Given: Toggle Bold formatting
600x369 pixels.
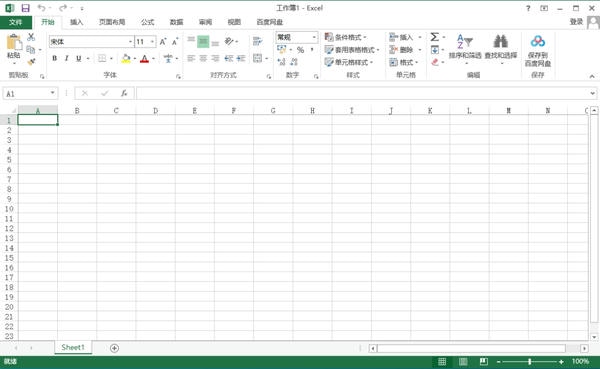Looking at the screenshot, I should point(54,58).
